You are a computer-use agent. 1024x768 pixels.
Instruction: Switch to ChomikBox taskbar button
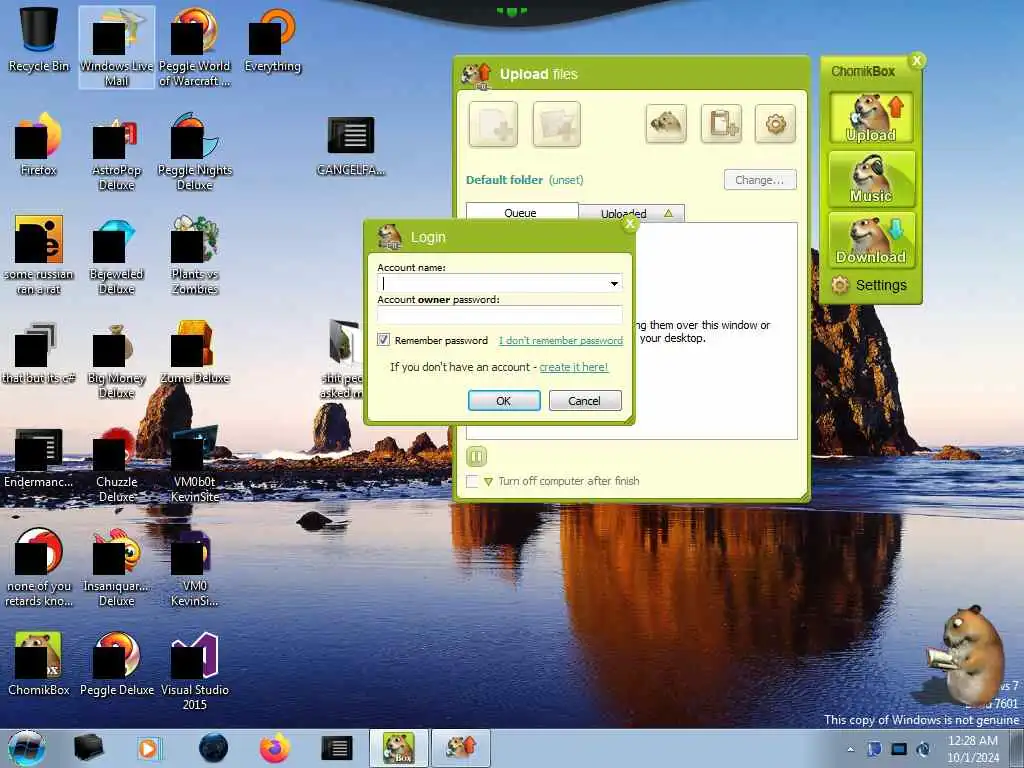point(398,748)
